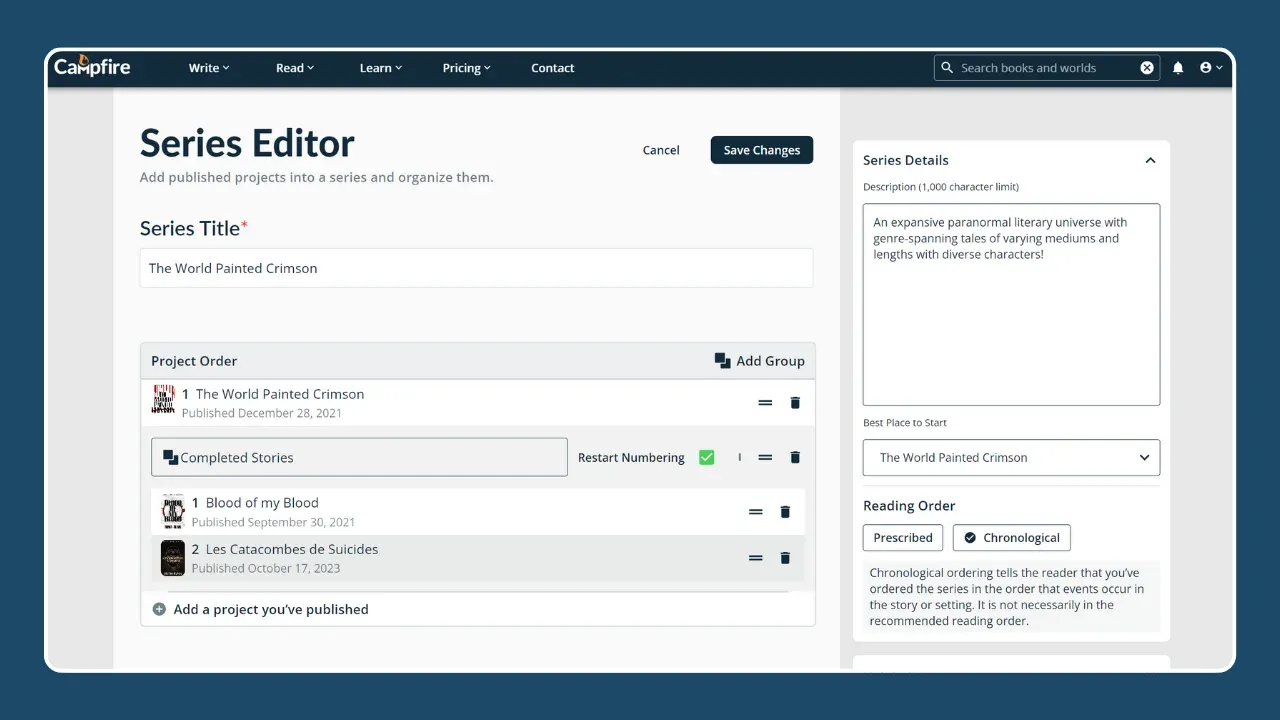Click the green plus to add a published project
This screenshot has height=720, width=1280.
pos(159,608)
